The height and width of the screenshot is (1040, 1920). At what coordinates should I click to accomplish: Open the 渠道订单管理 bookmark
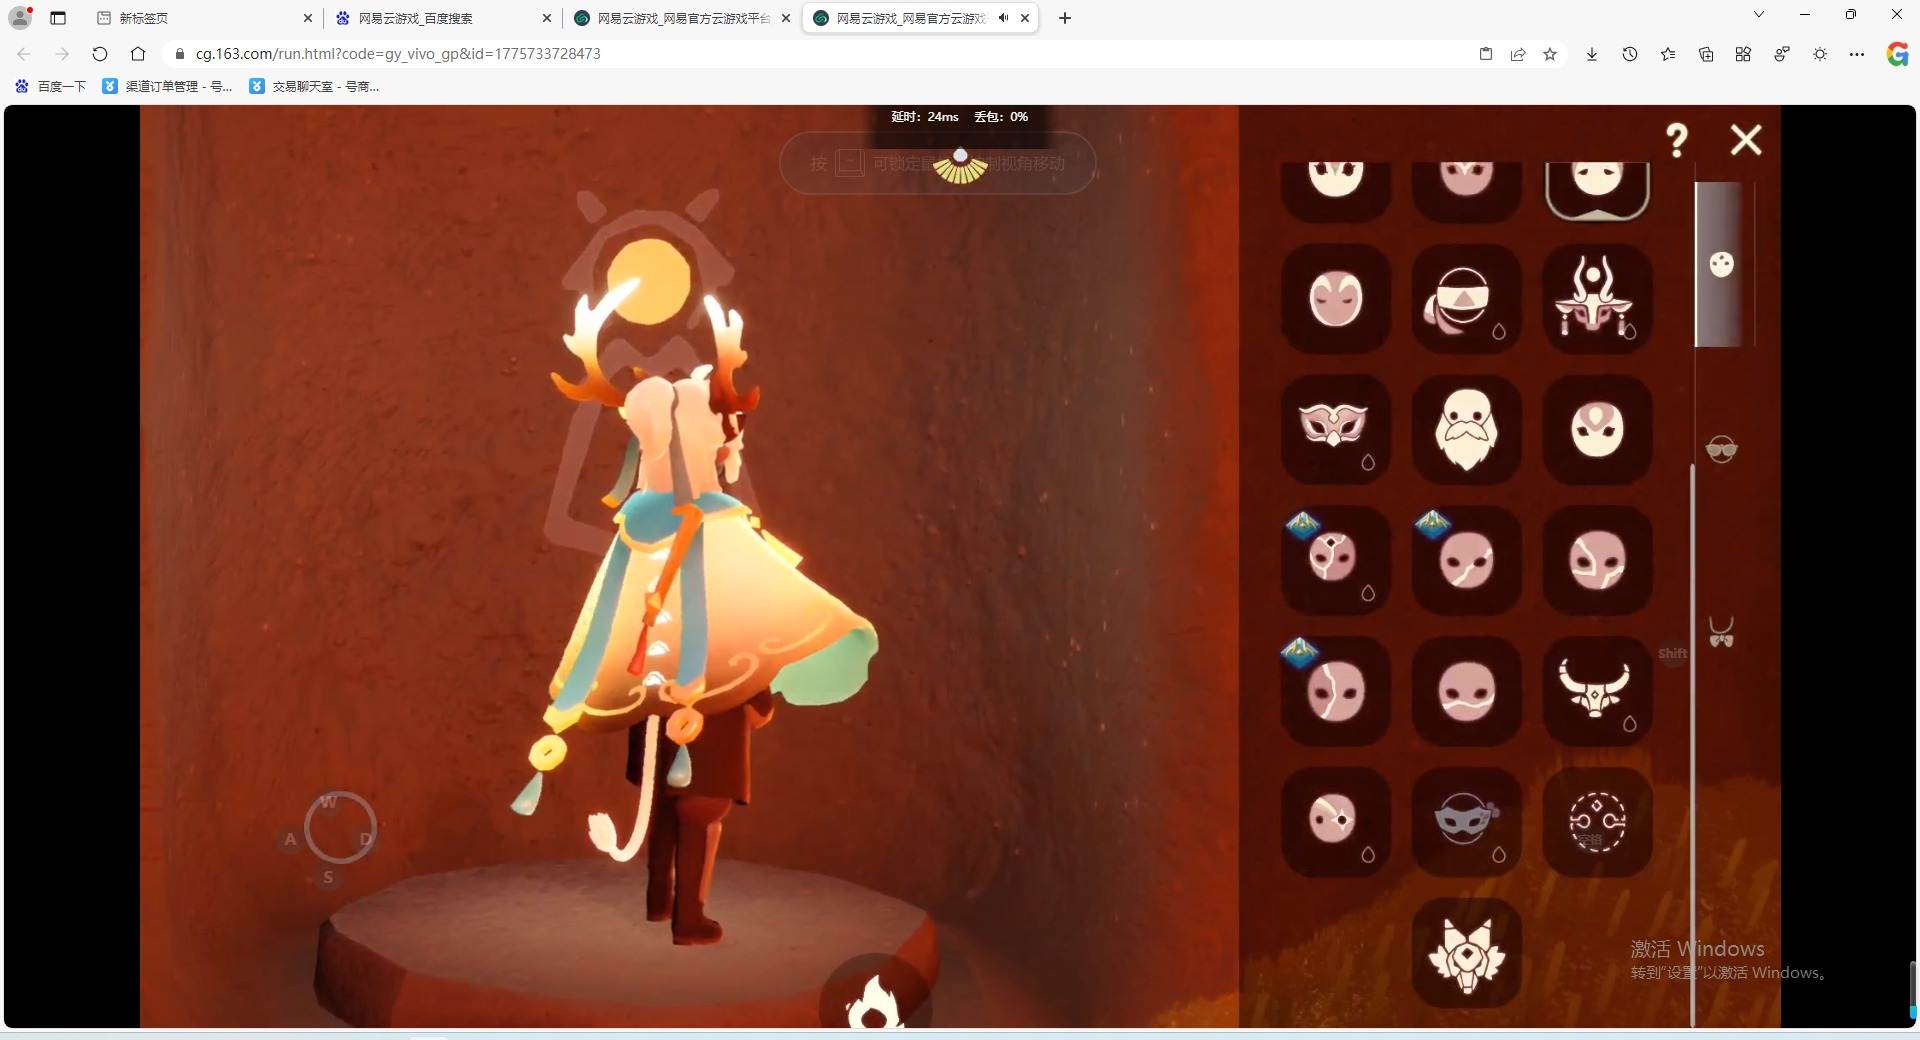pyautogui.click(x=168, y=86)
